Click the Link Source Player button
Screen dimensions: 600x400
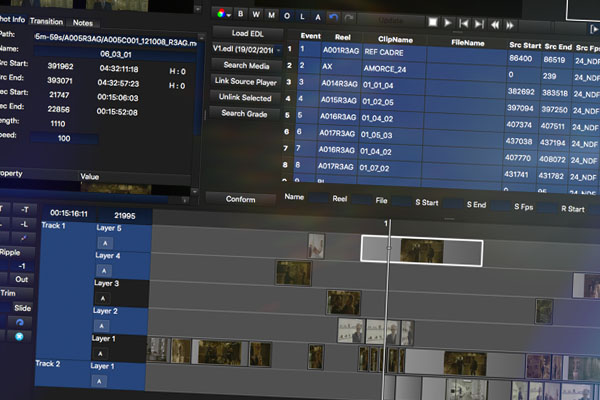click(246, 82)
